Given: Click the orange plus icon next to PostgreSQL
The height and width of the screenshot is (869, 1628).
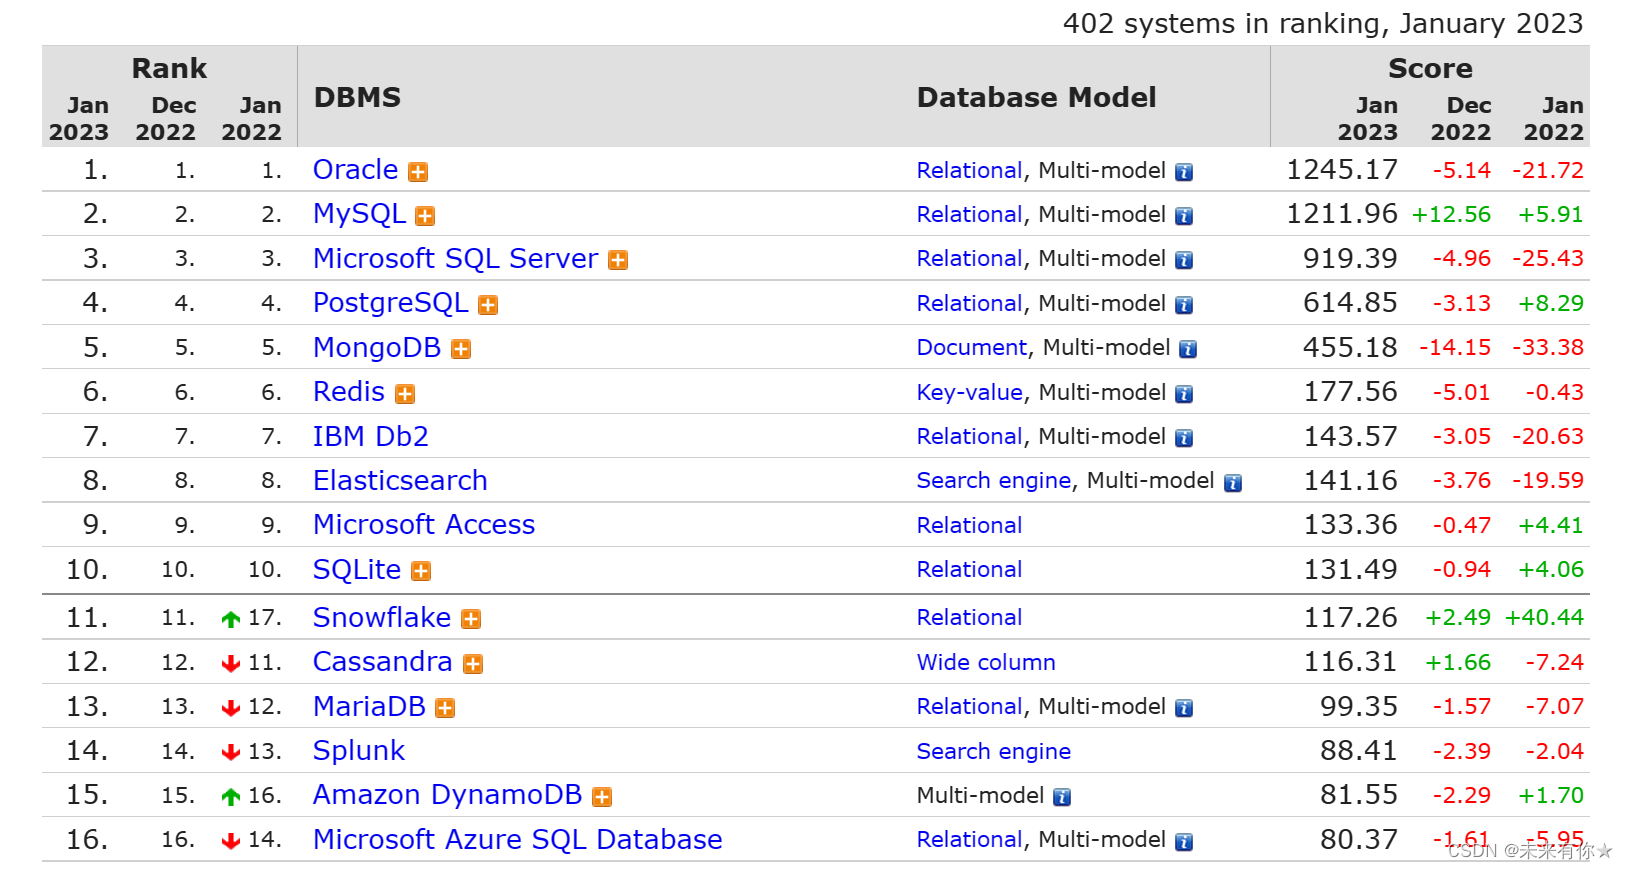Looking at the screenshot, I should [488, 305].
